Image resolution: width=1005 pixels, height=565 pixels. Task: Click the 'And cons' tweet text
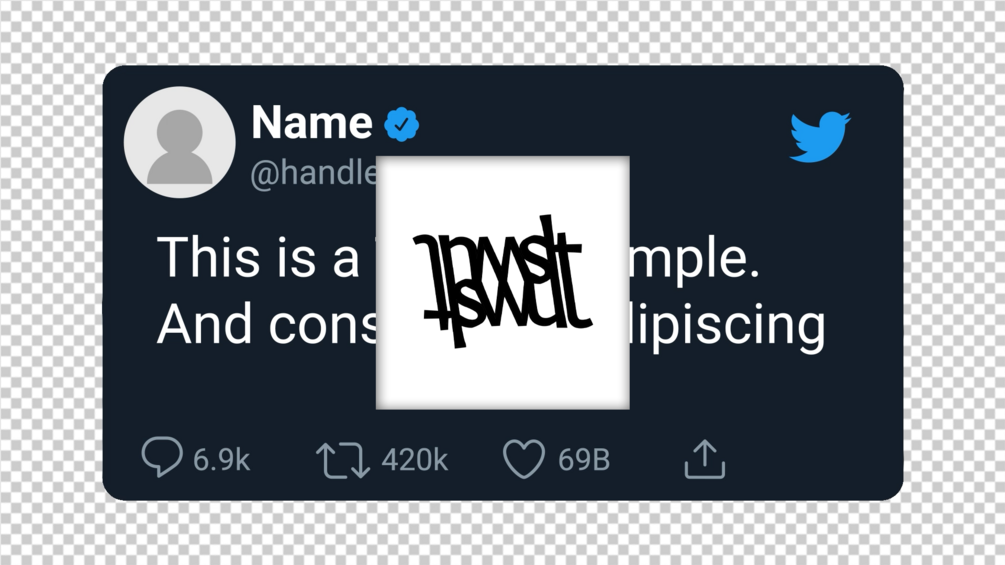point(265,324)
